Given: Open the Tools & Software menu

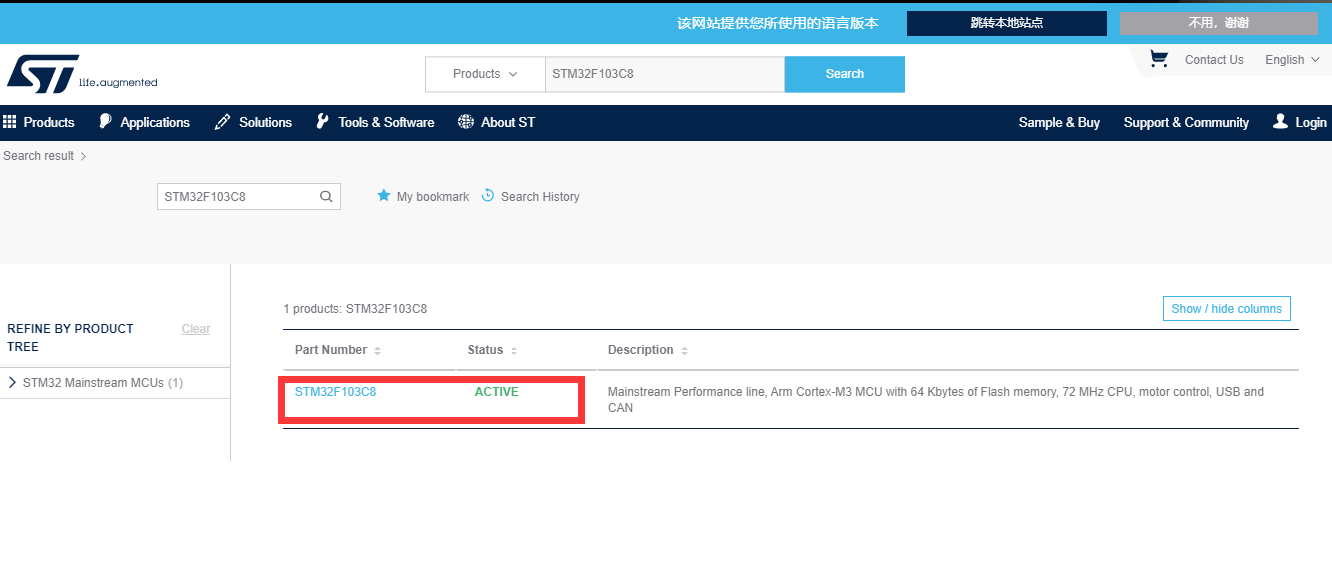Looking at the screenshot, I should click(386, 122).
